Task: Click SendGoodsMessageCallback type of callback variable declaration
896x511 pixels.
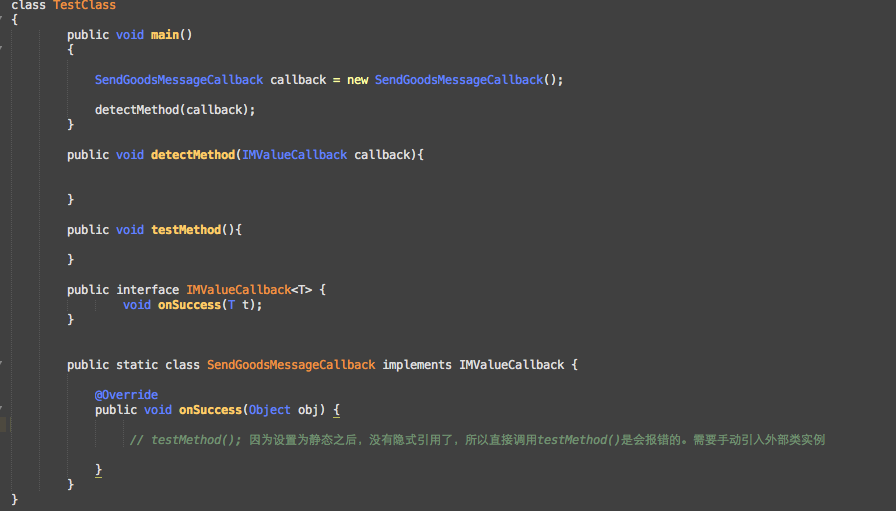Action: pos(179,80)
